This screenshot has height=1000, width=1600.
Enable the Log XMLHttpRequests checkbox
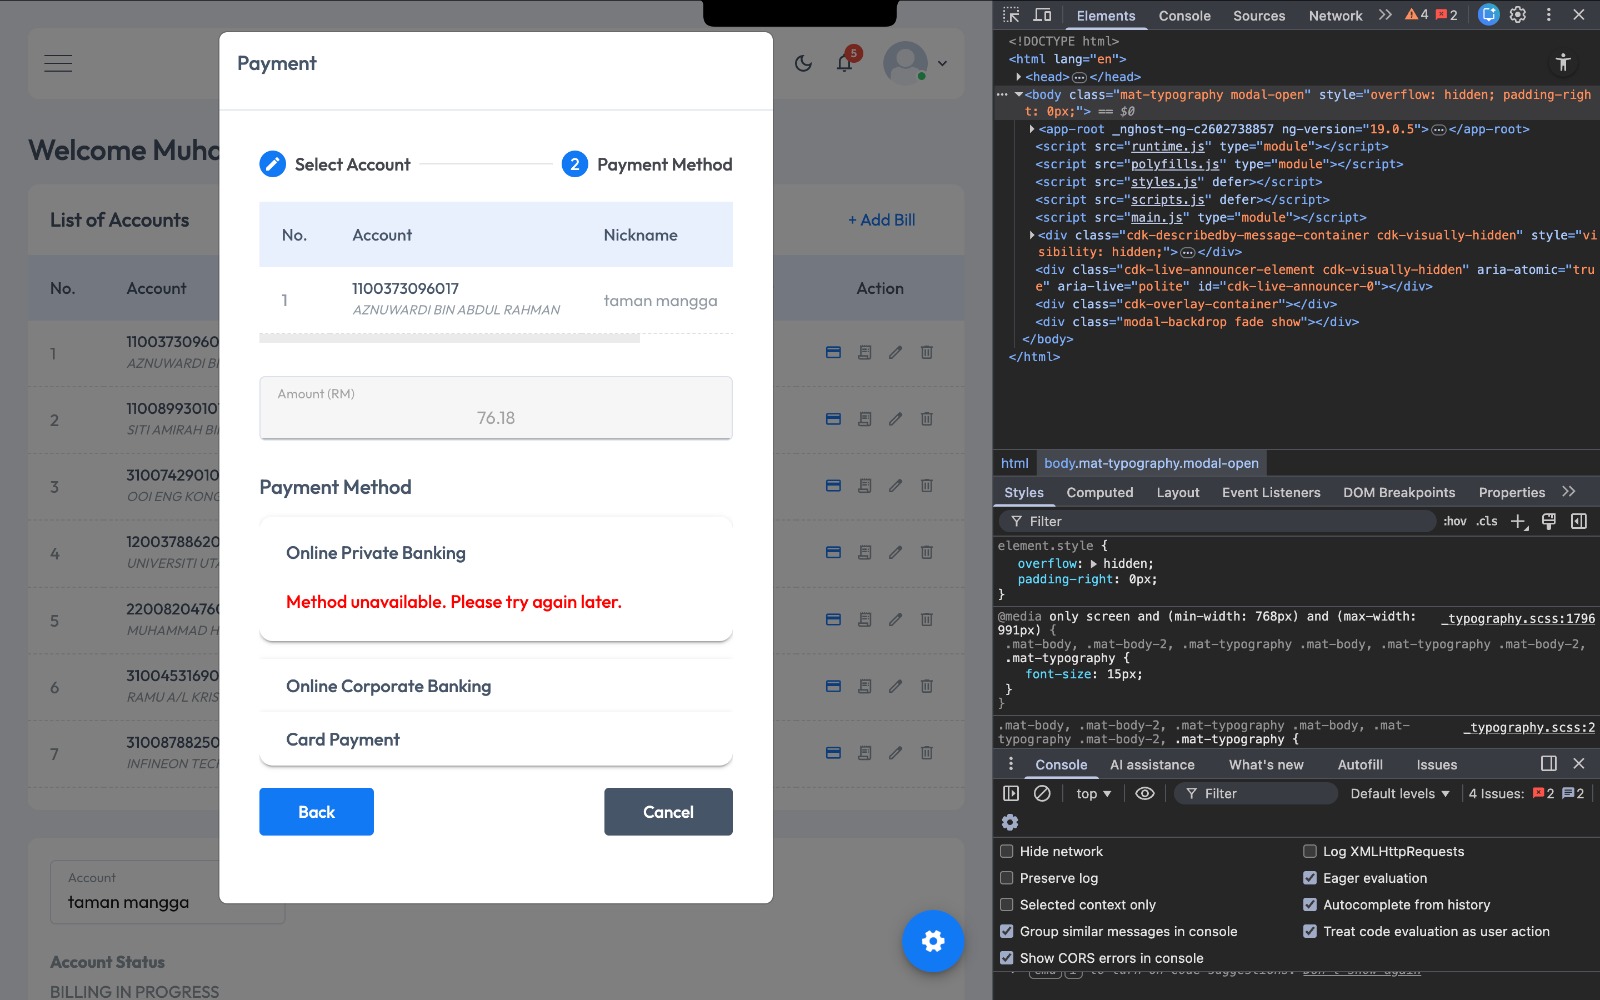tap(1310, 851)
